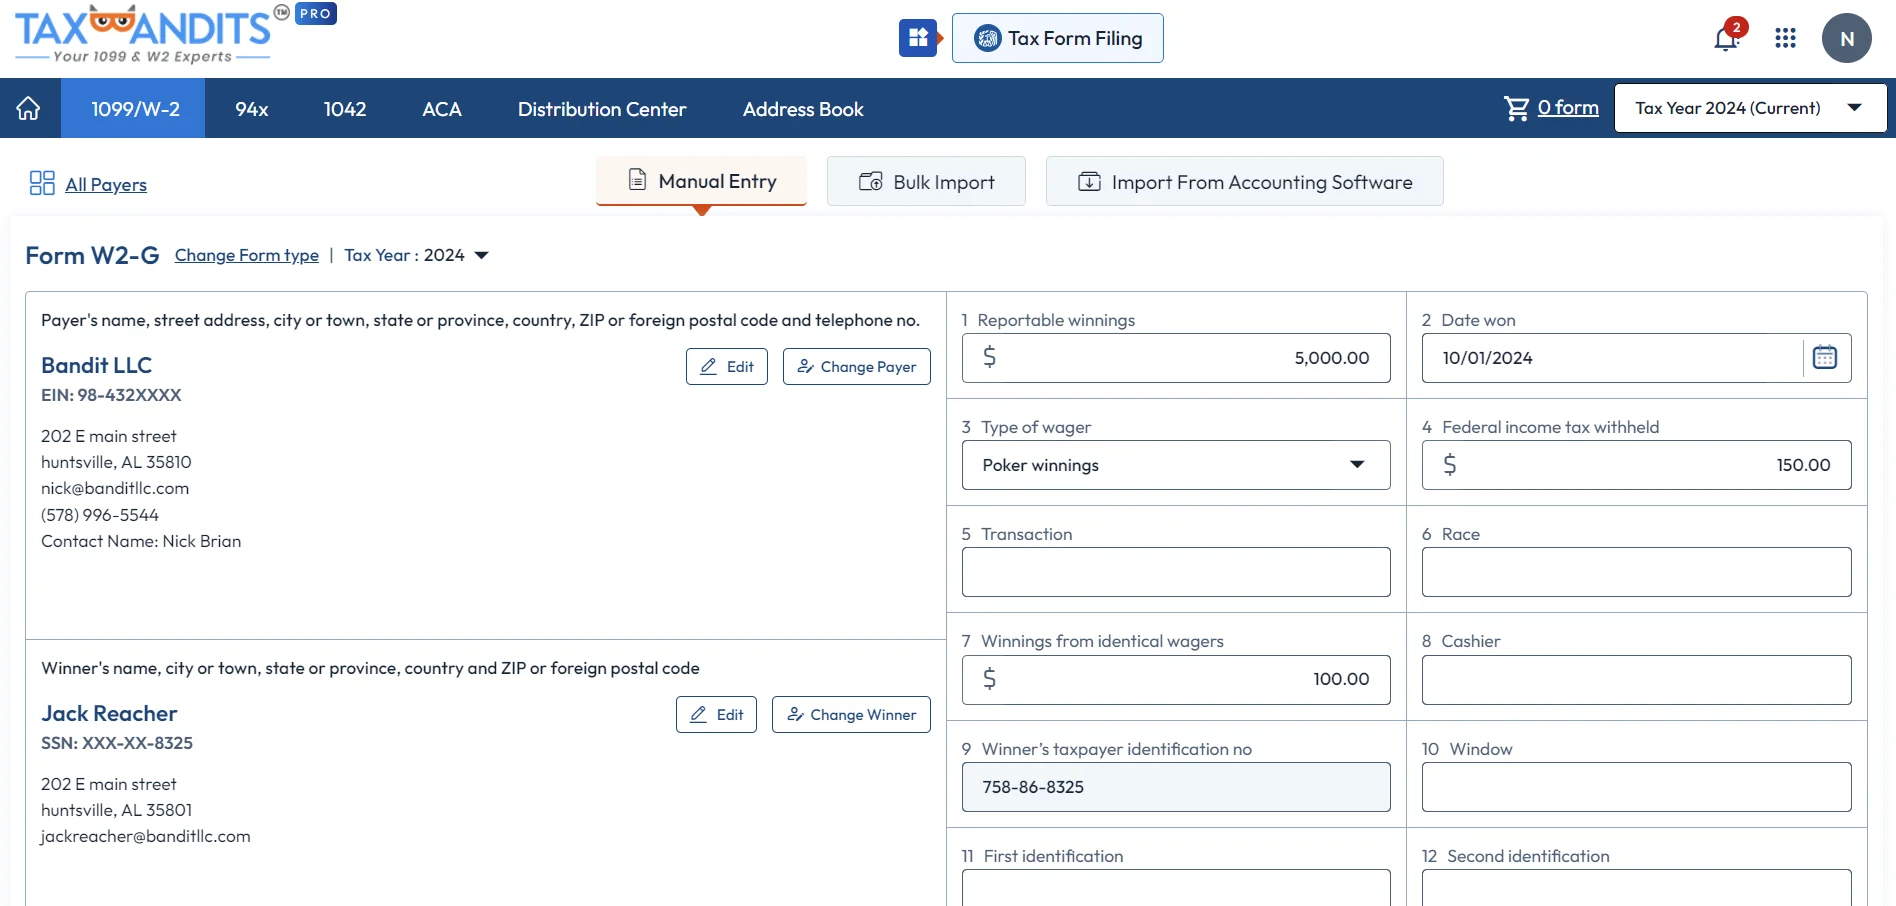
Task: Click Winnings from identical wagers field
Action: point(1176,680)
